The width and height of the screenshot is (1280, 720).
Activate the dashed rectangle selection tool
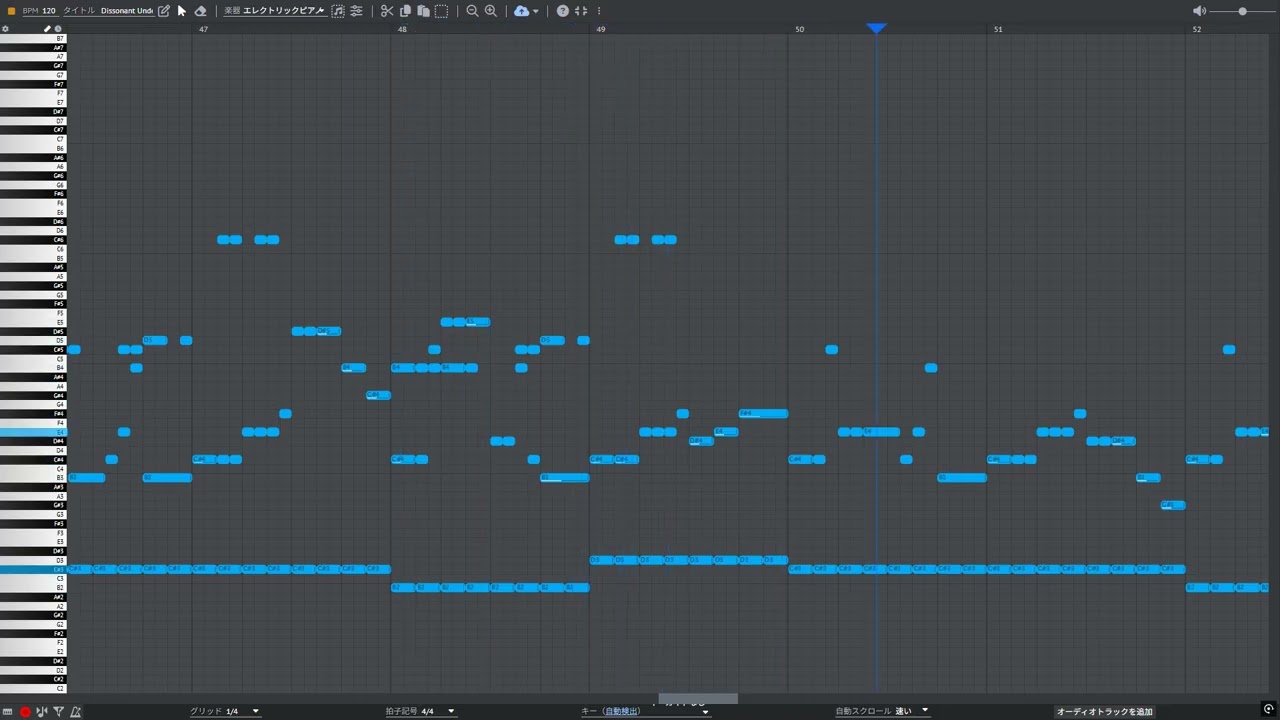coord(441,11)
